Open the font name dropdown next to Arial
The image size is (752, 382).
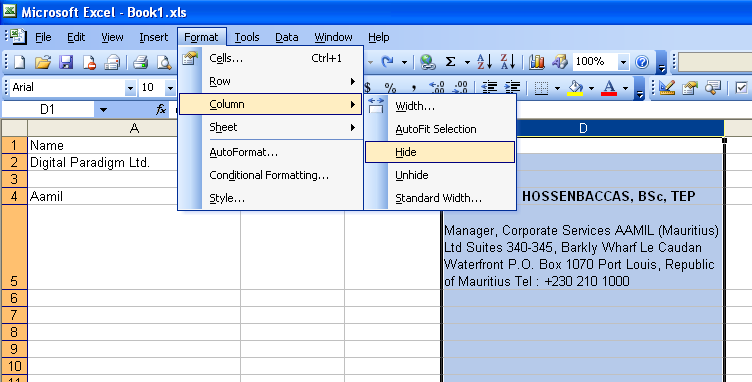click(130, 88)
